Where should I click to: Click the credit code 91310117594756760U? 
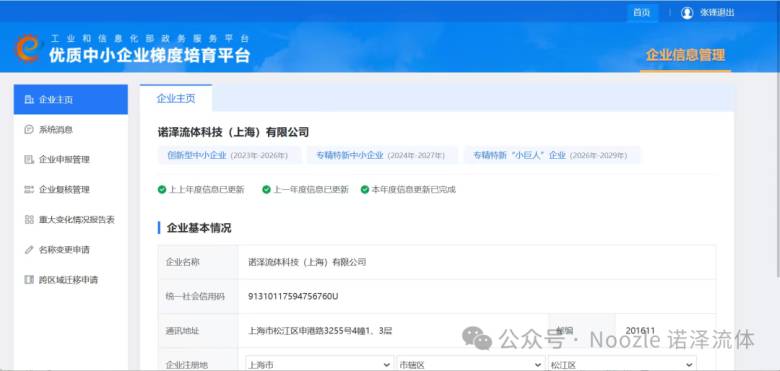(293, 296)
